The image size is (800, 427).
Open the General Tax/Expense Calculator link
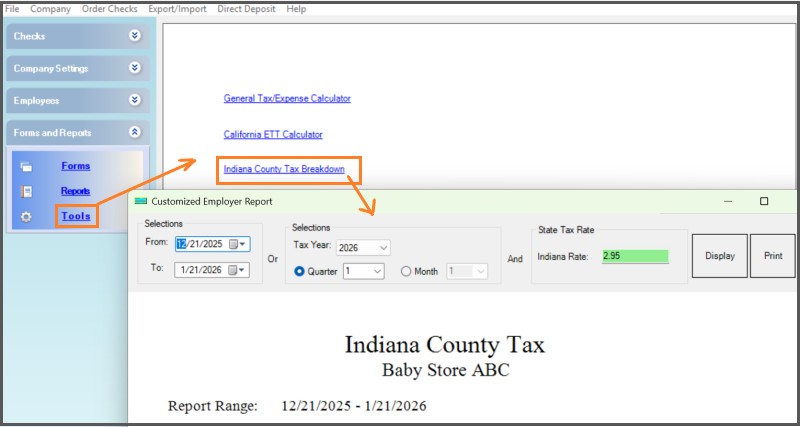(287, 98)
